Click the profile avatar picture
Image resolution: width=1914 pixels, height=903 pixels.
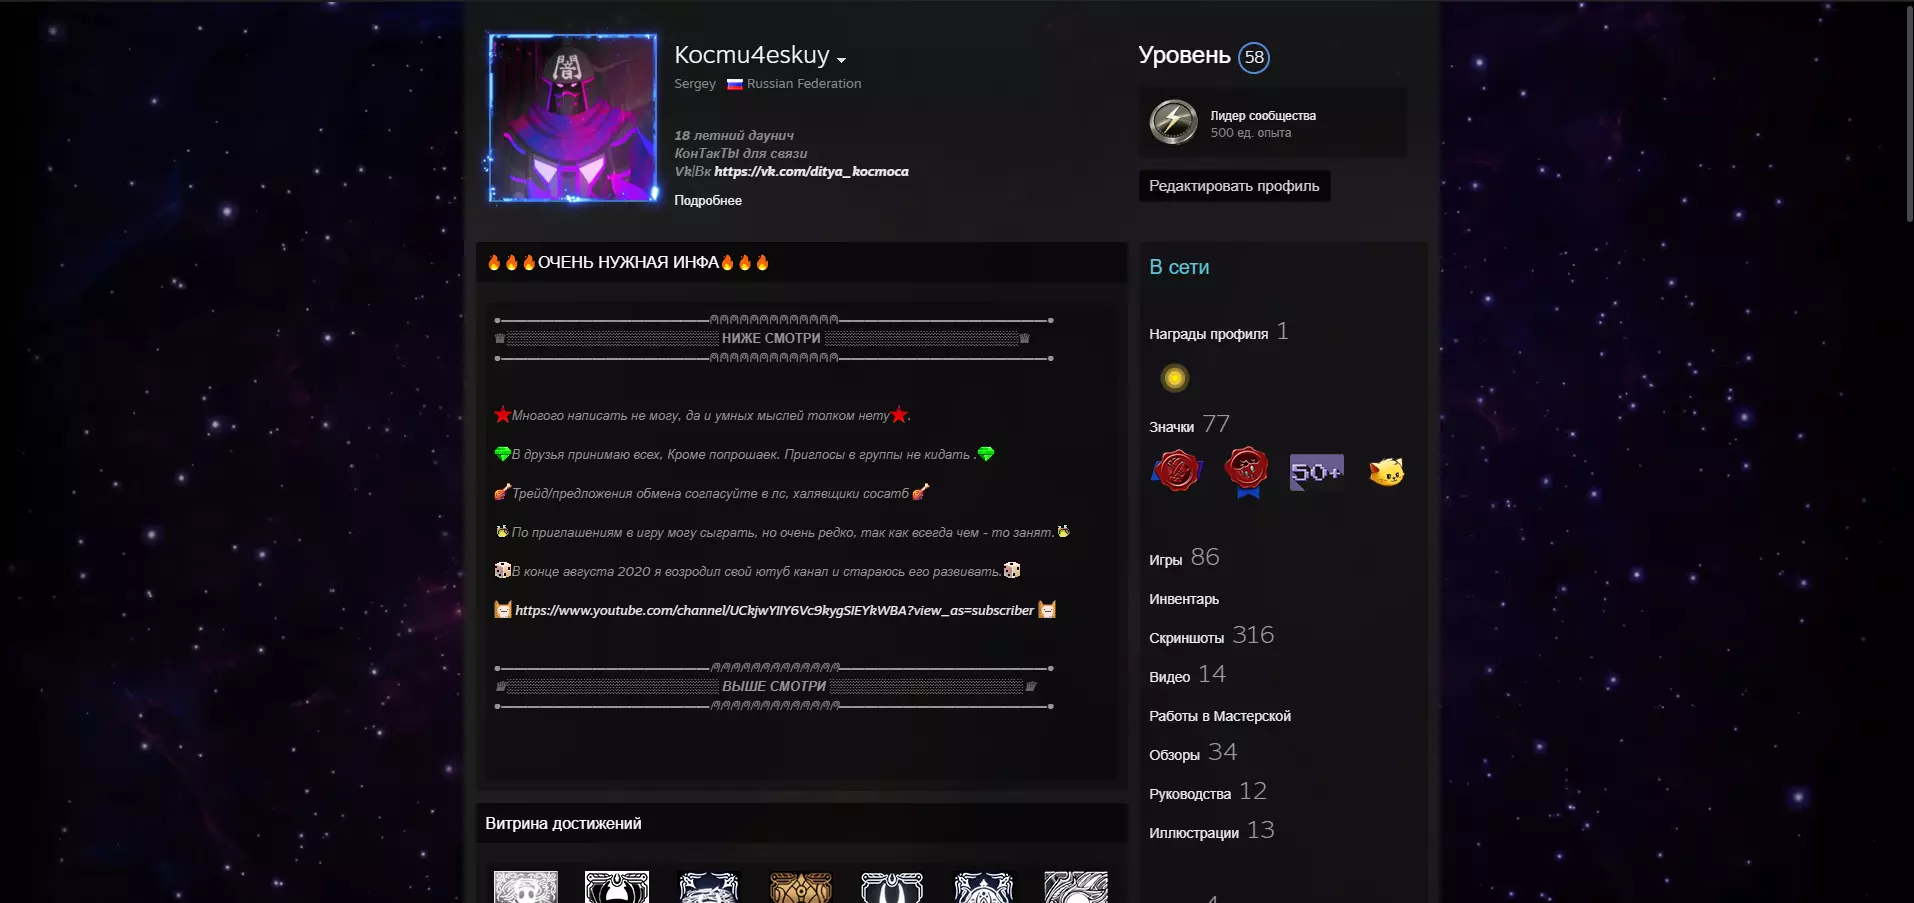pos(573,118)
